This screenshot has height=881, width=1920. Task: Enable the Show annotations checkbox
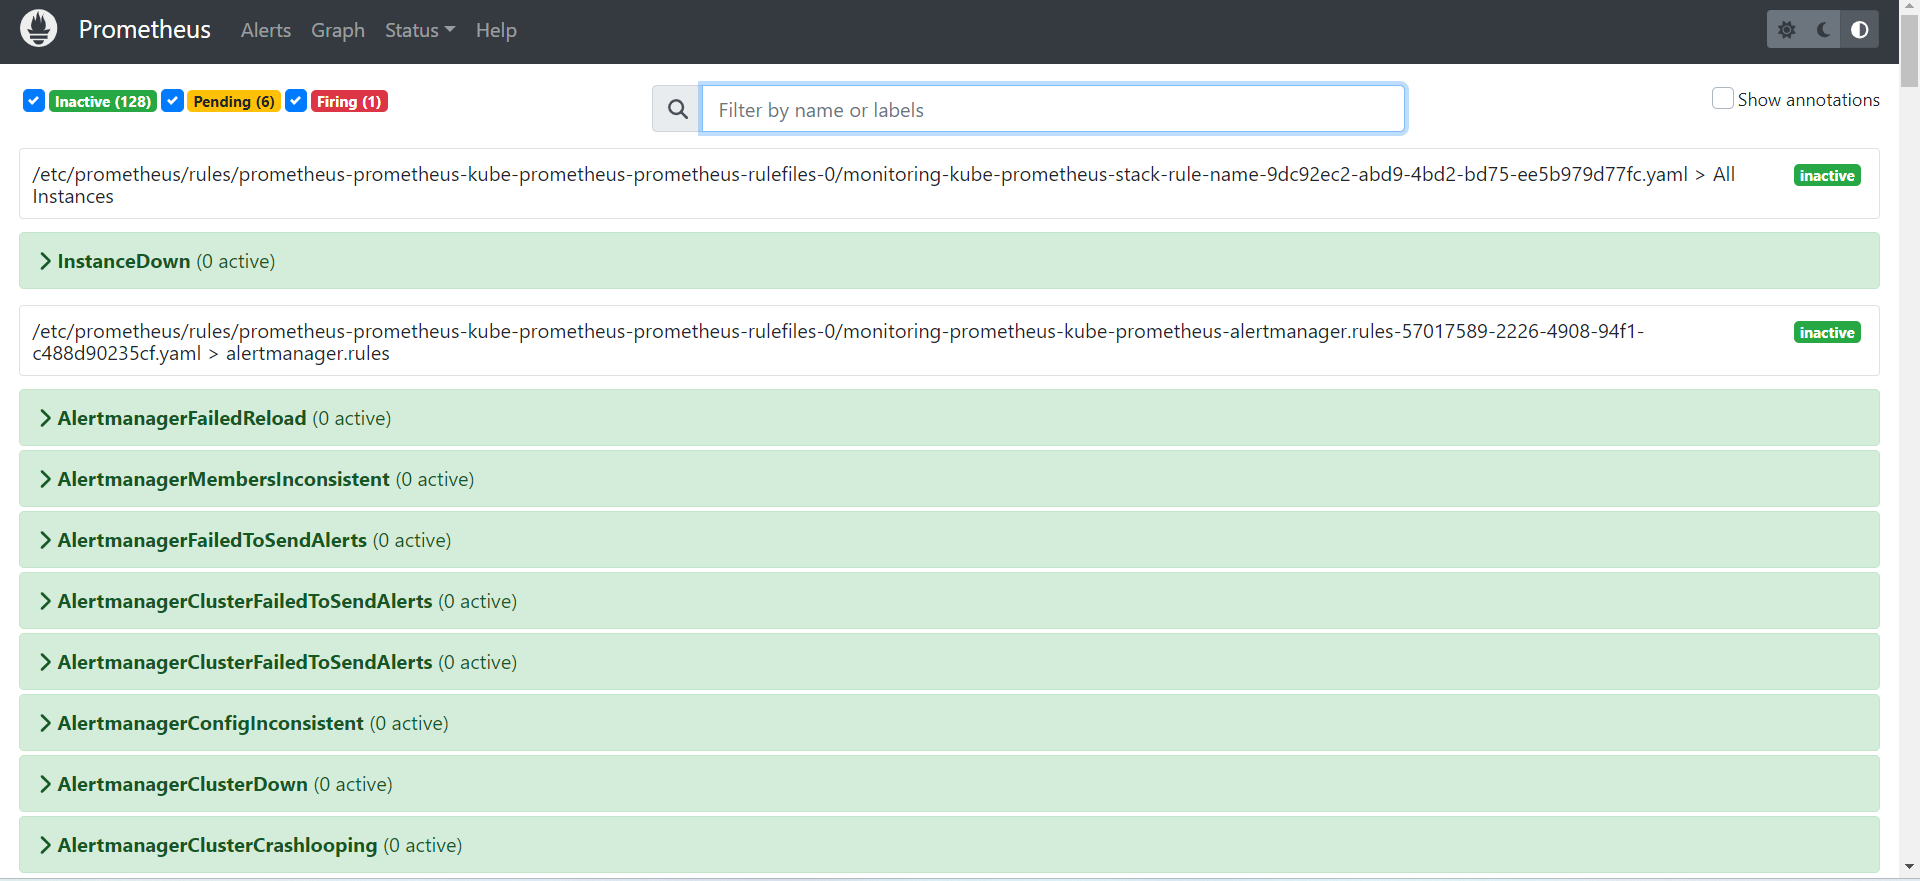tap(1722, 98)
